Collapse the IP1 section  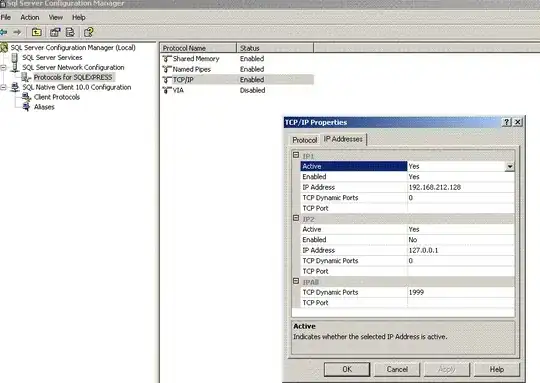[x=296, y=155]
